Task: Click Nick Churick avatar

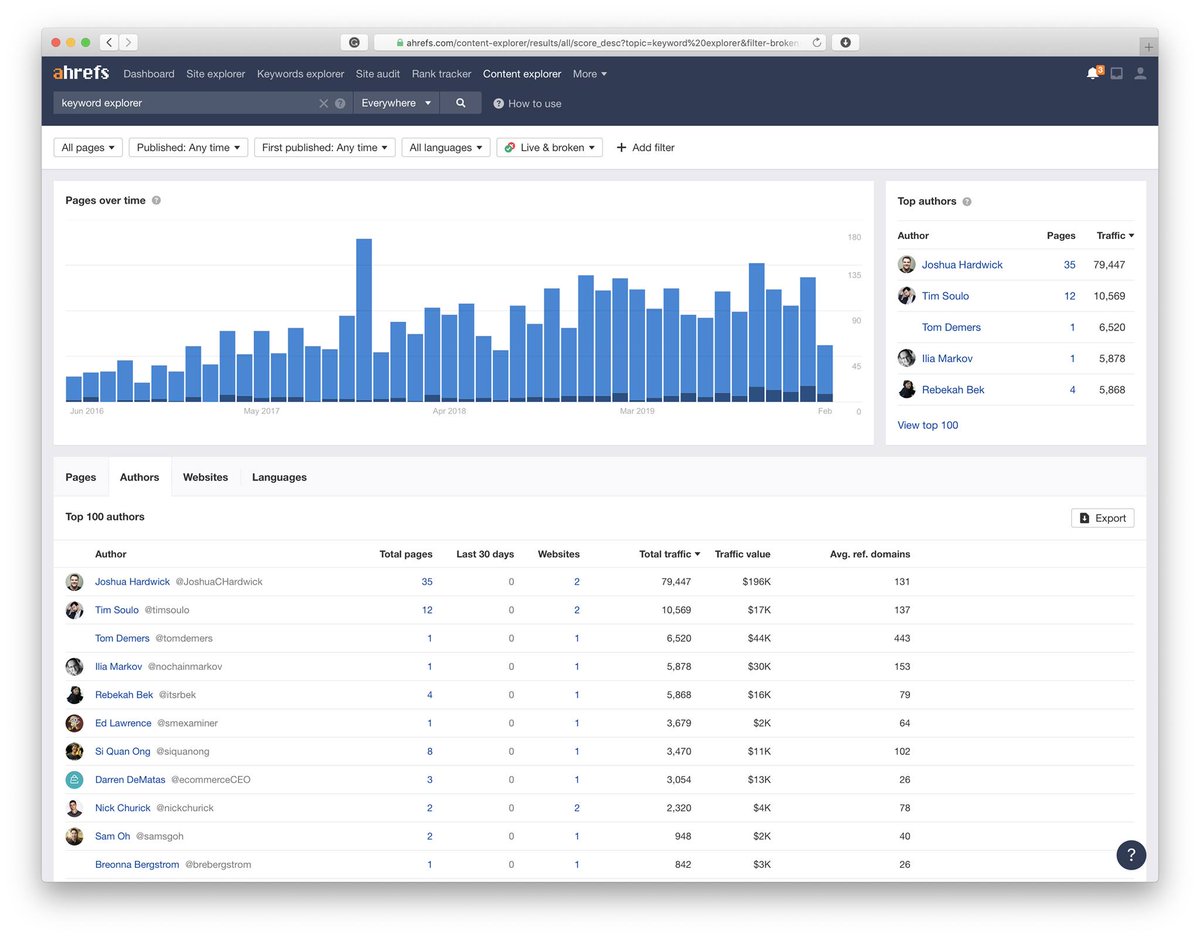Action: pos(75,808)
